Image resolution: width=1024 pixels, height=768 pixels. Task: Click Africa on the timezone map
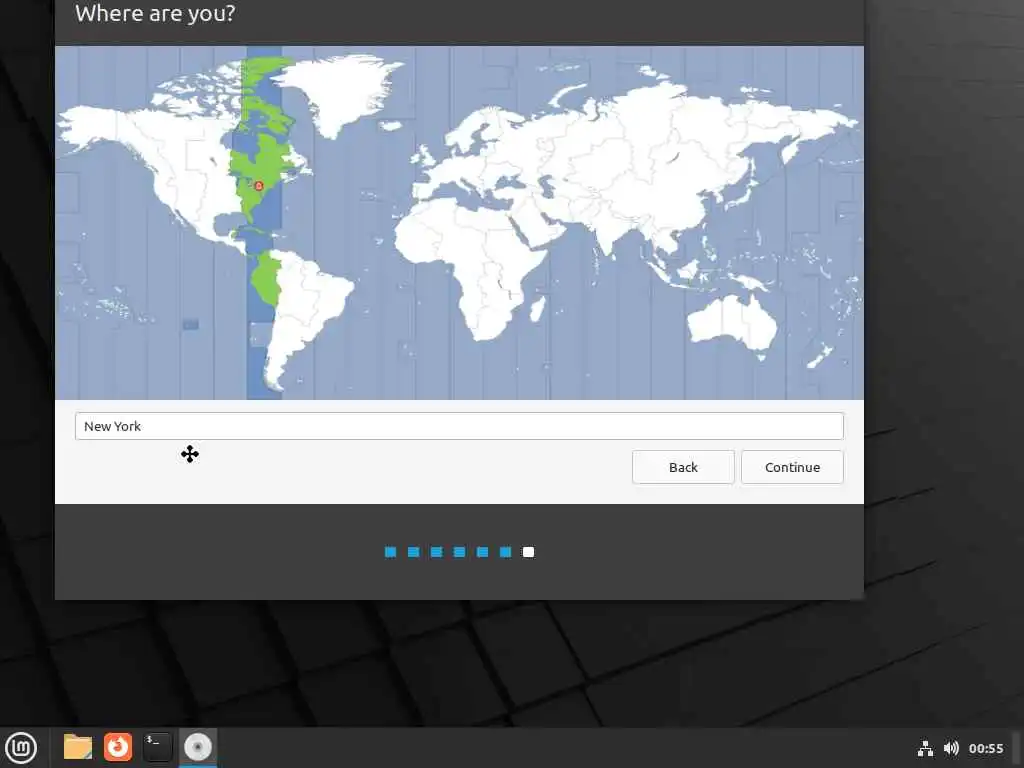click(x=469, y=268)
